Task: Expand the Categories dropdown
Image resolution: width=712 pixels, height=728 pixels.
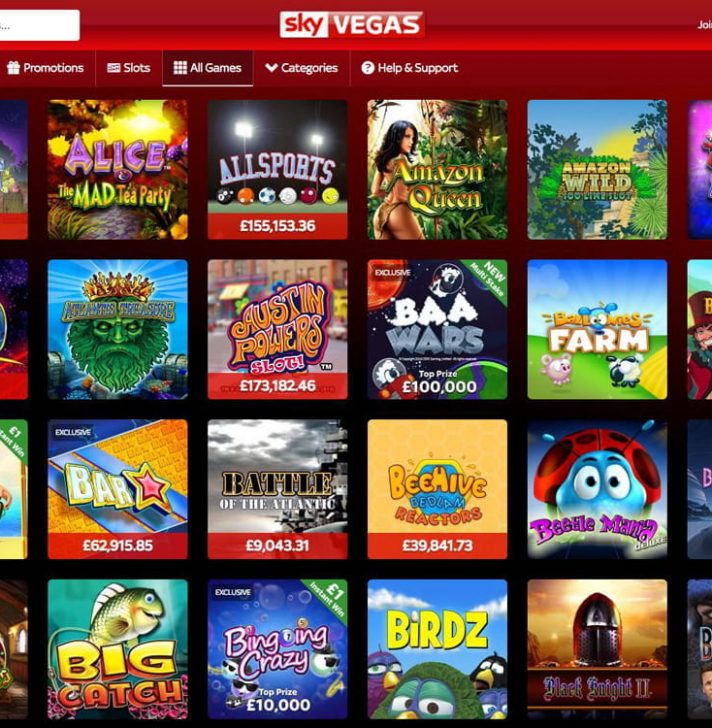Action: pos(301,68)
